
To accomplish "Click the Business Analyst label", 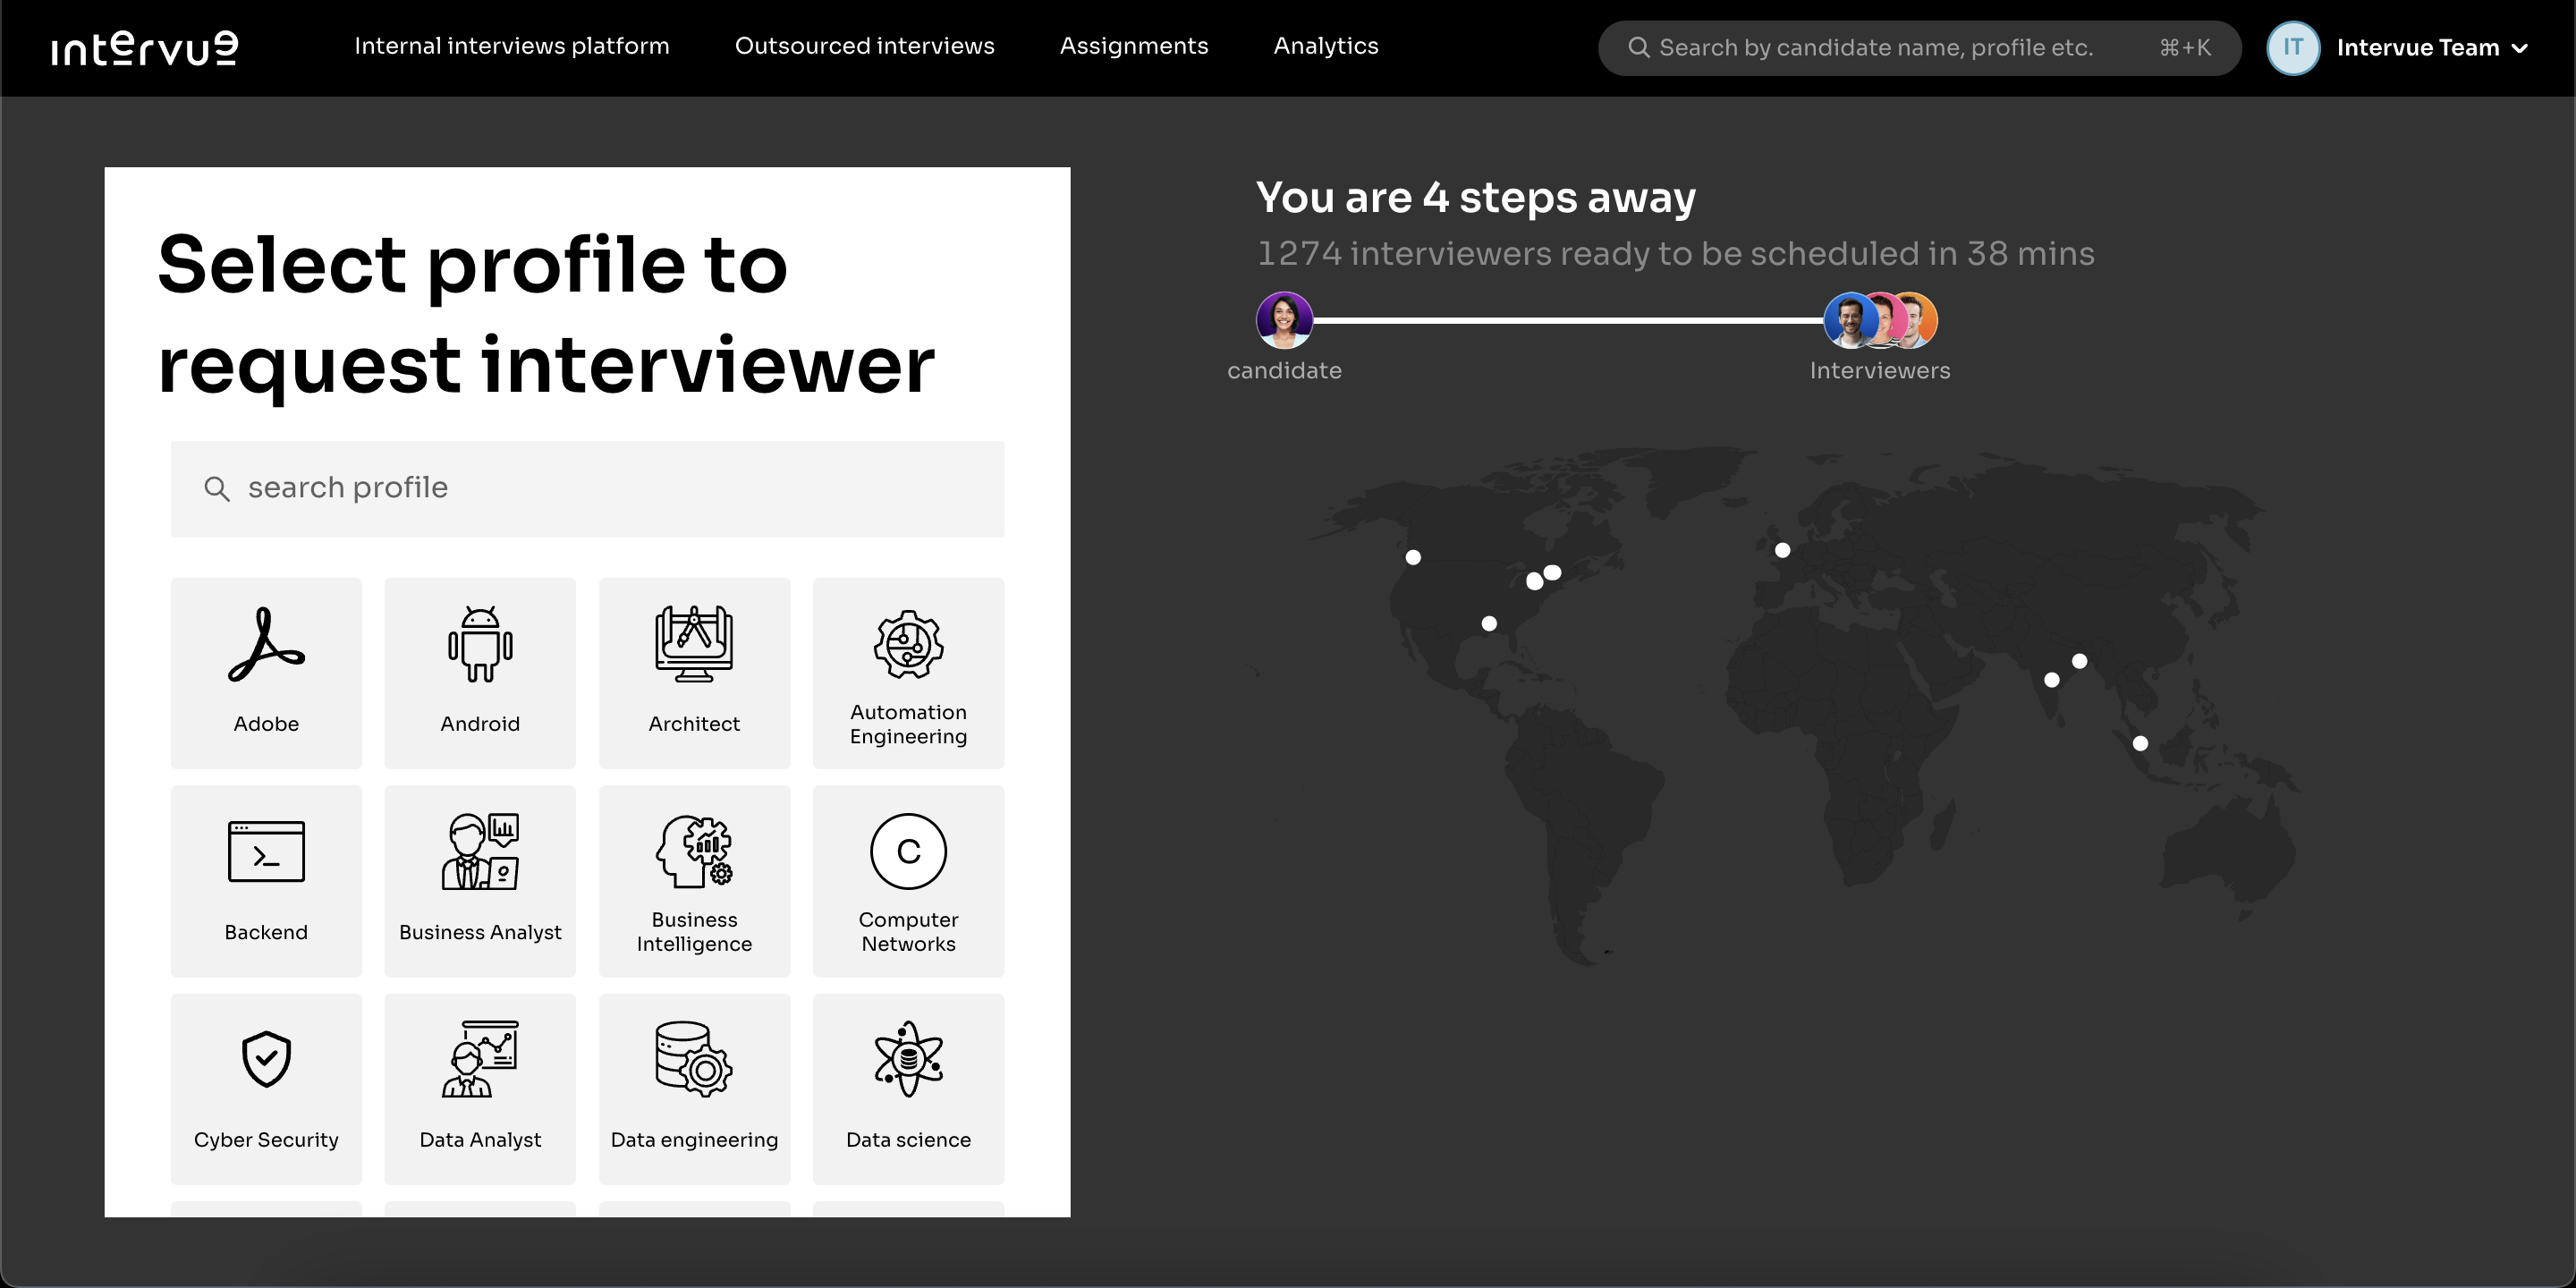I will 480,931.
